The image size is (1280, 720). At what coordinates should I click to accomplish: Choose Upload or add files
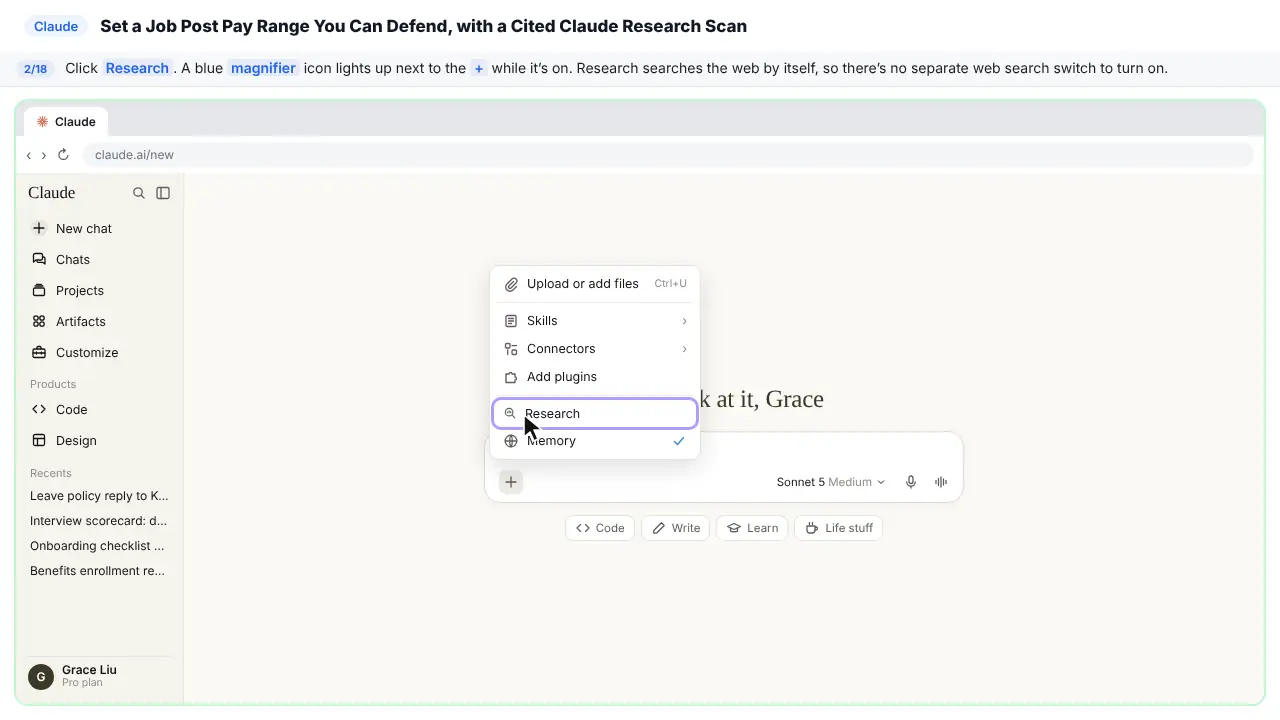point(595,284)
